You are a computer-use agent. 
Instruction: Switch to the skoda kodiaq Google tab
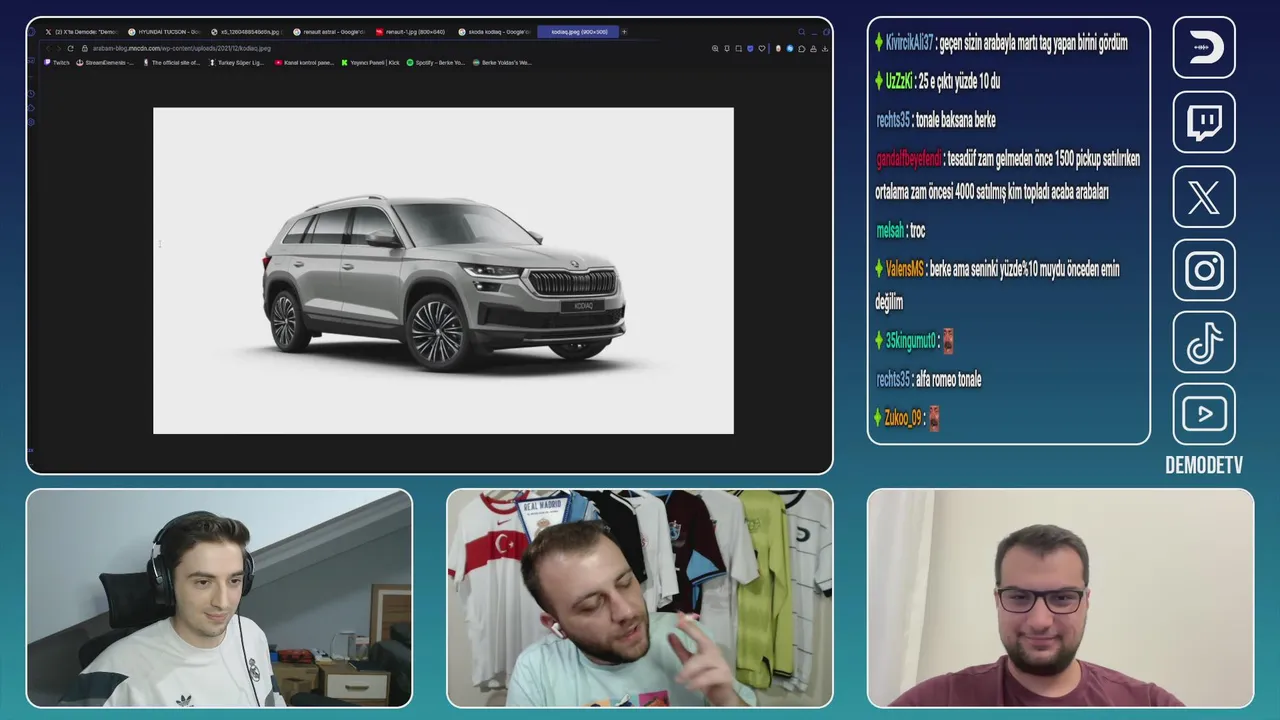tap(494, 32)
